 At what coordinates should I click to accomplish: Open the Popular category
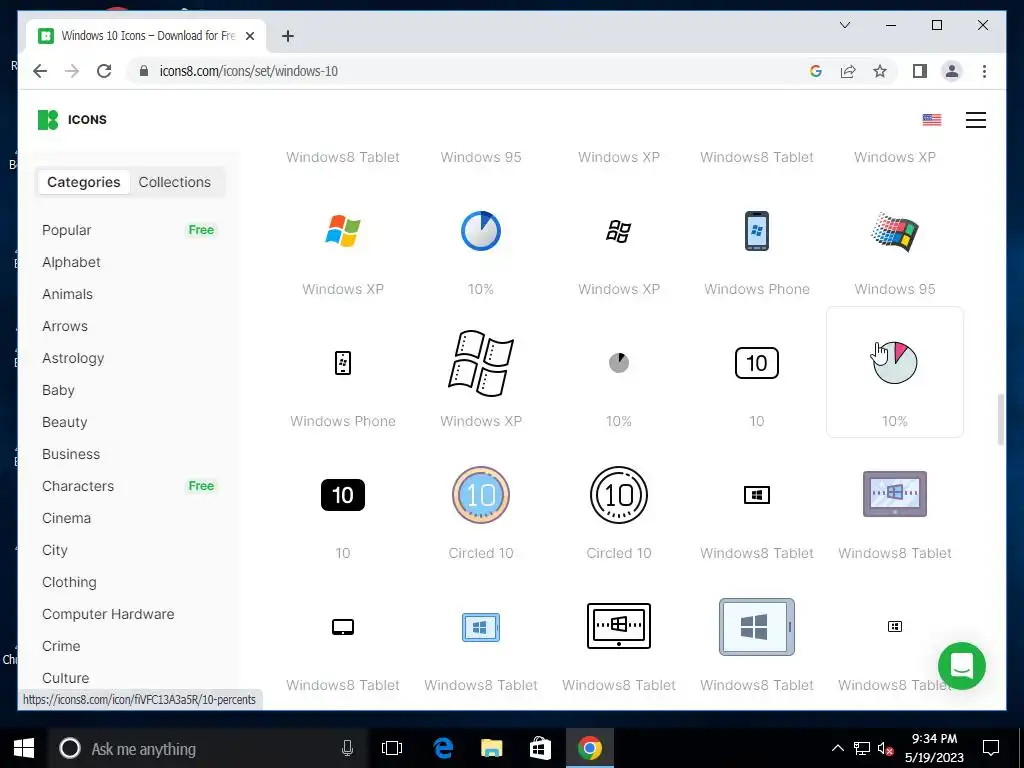[67, 231]
